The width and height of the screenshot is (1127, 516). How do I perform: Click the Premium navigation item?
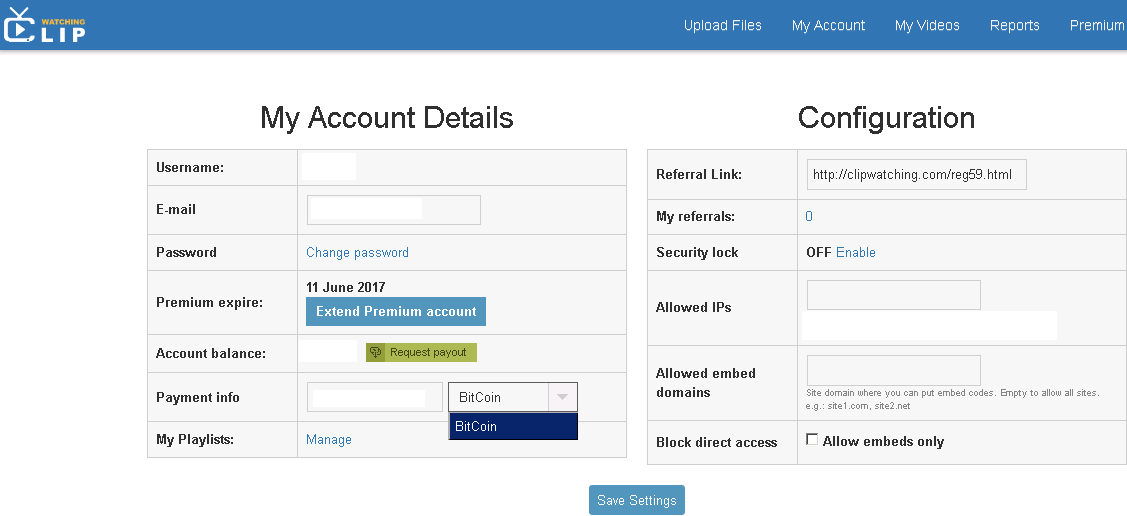click(x=1098, y=25)
